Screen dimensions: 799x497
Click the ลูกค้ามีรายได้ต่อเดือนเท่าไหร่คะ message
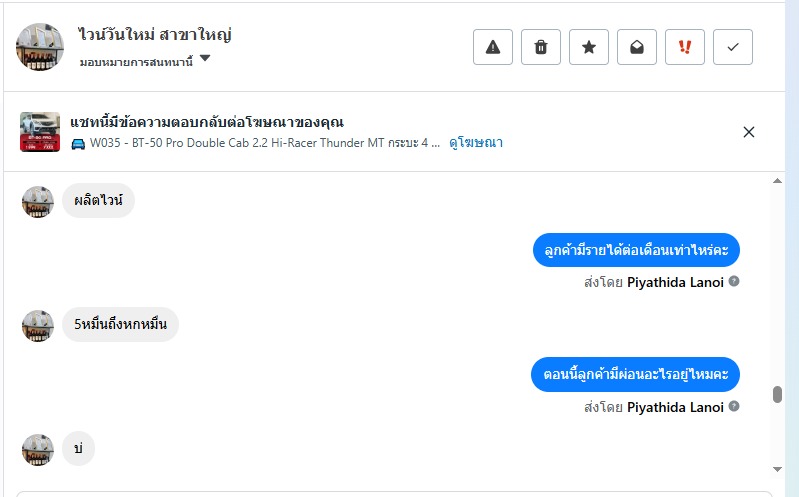[636, 251]
